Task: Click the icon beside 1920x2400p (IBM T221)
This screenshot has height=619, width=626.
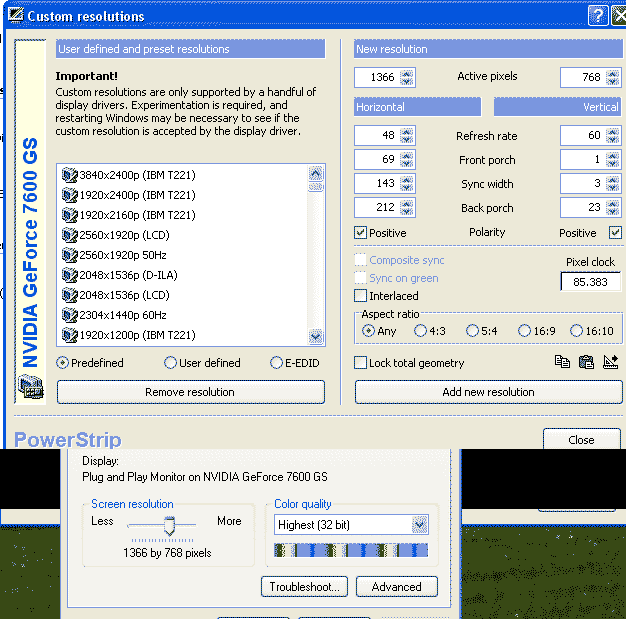Action: (69, 195)
